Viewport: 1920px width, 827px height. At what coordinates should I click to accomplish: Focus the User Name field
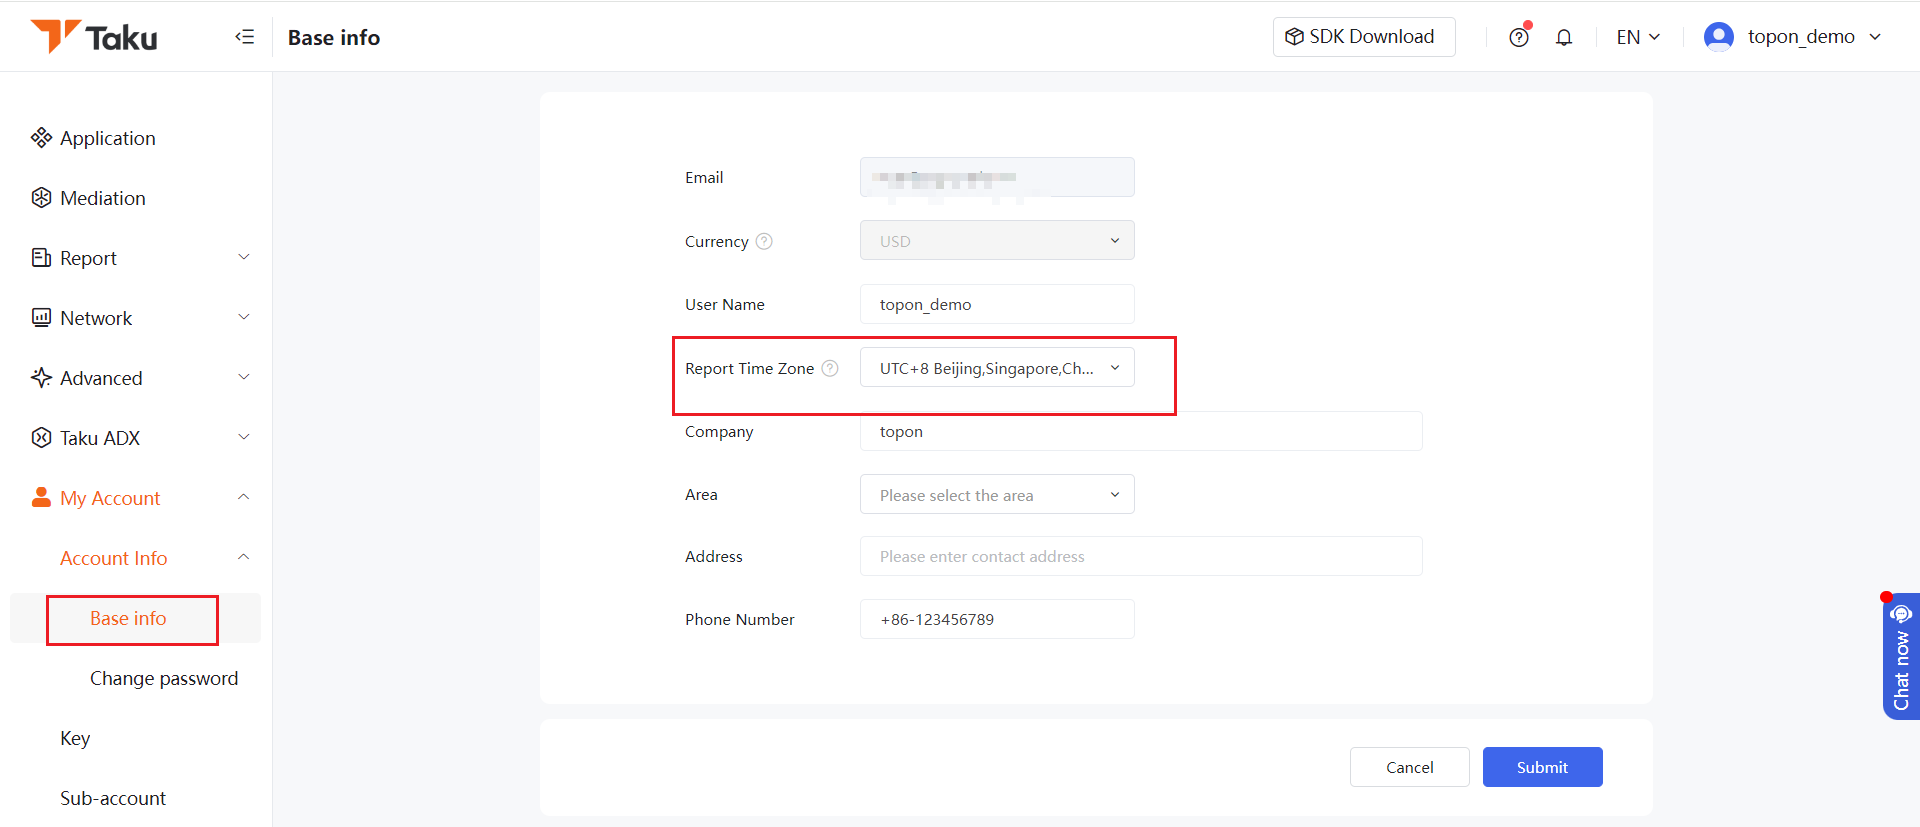point(997,304)
